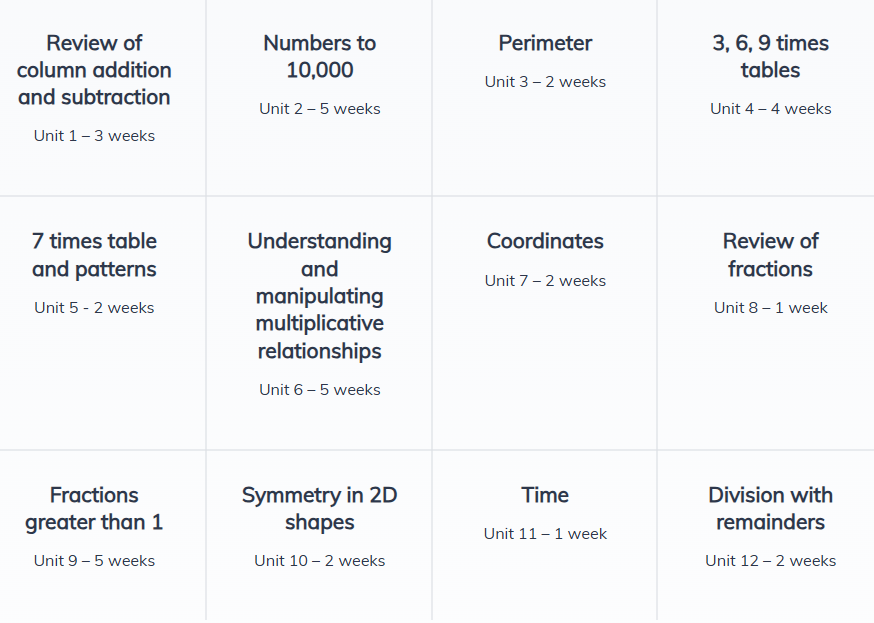The width and height of the screenshot is (874, 623).
Task: Open the Review of column addition and subtraction unit
Action: pyautogui.click(x=94, y=70)
